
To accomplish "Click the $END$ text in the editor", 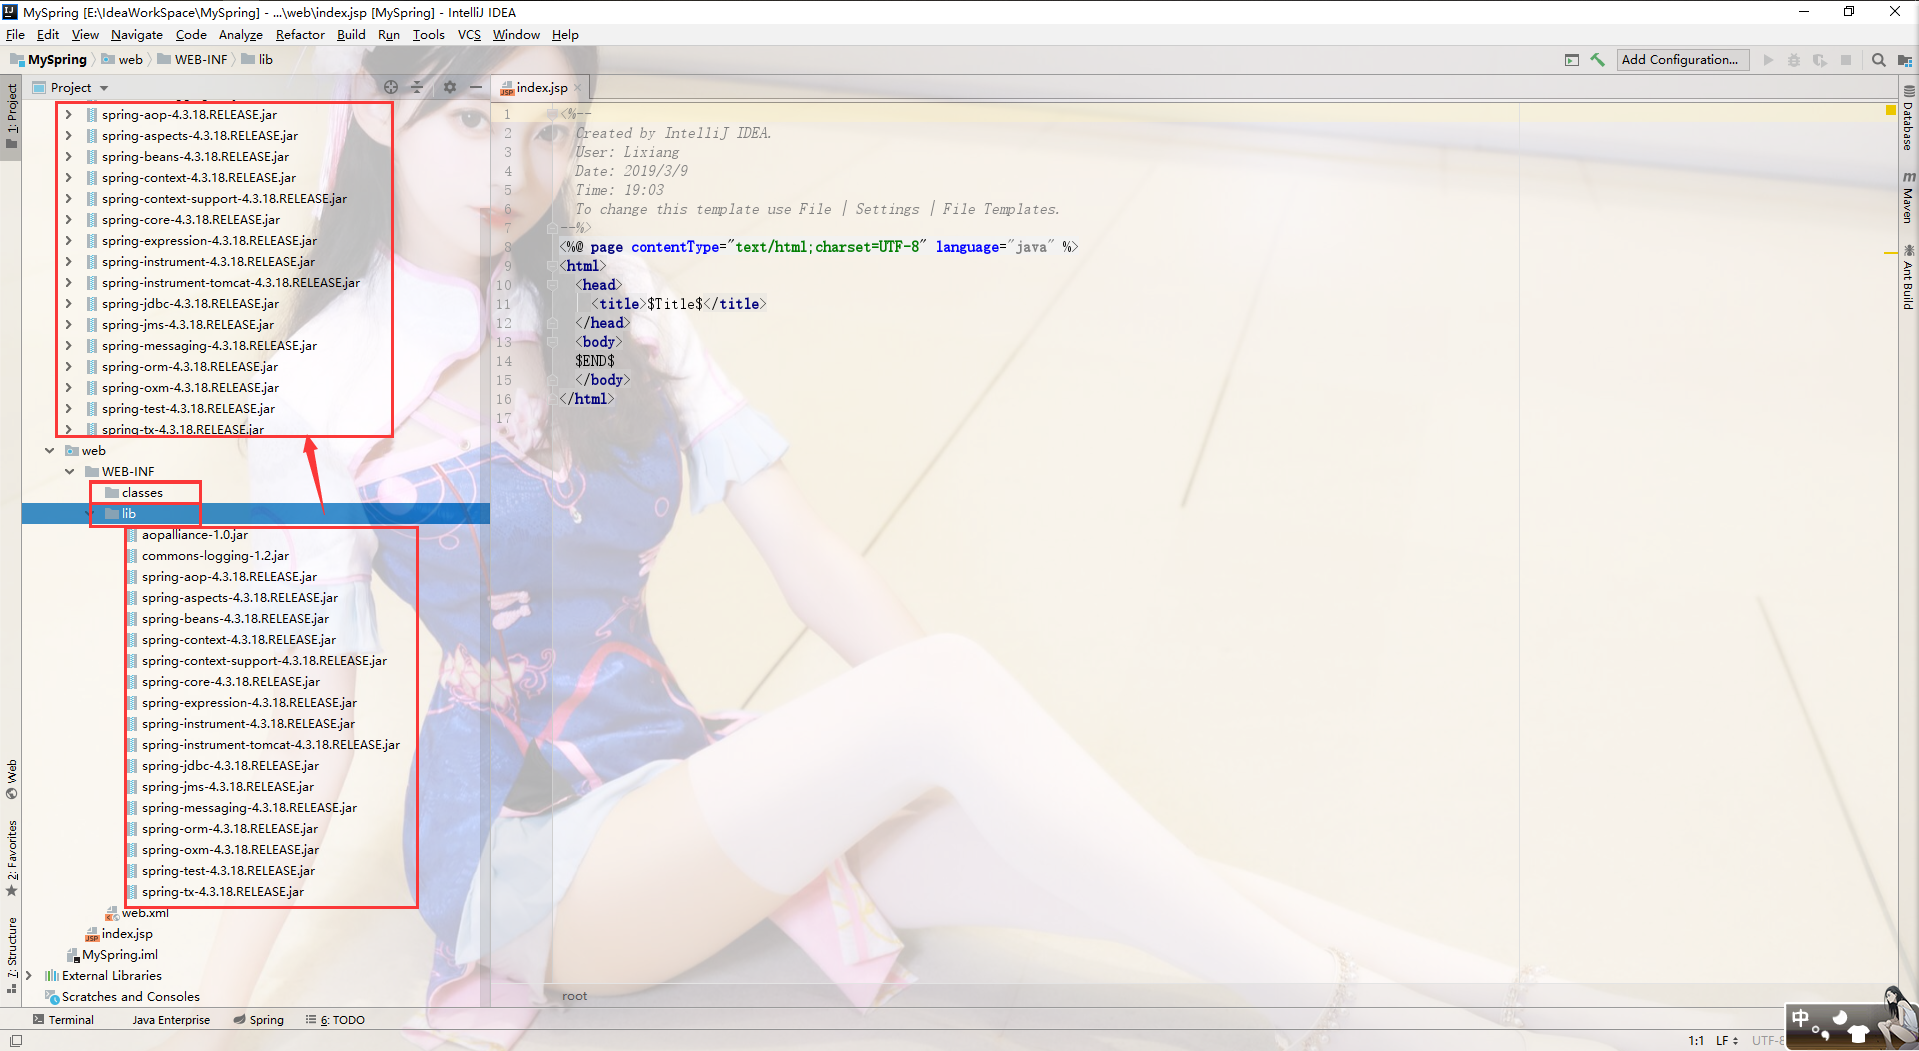I will 595,361.
